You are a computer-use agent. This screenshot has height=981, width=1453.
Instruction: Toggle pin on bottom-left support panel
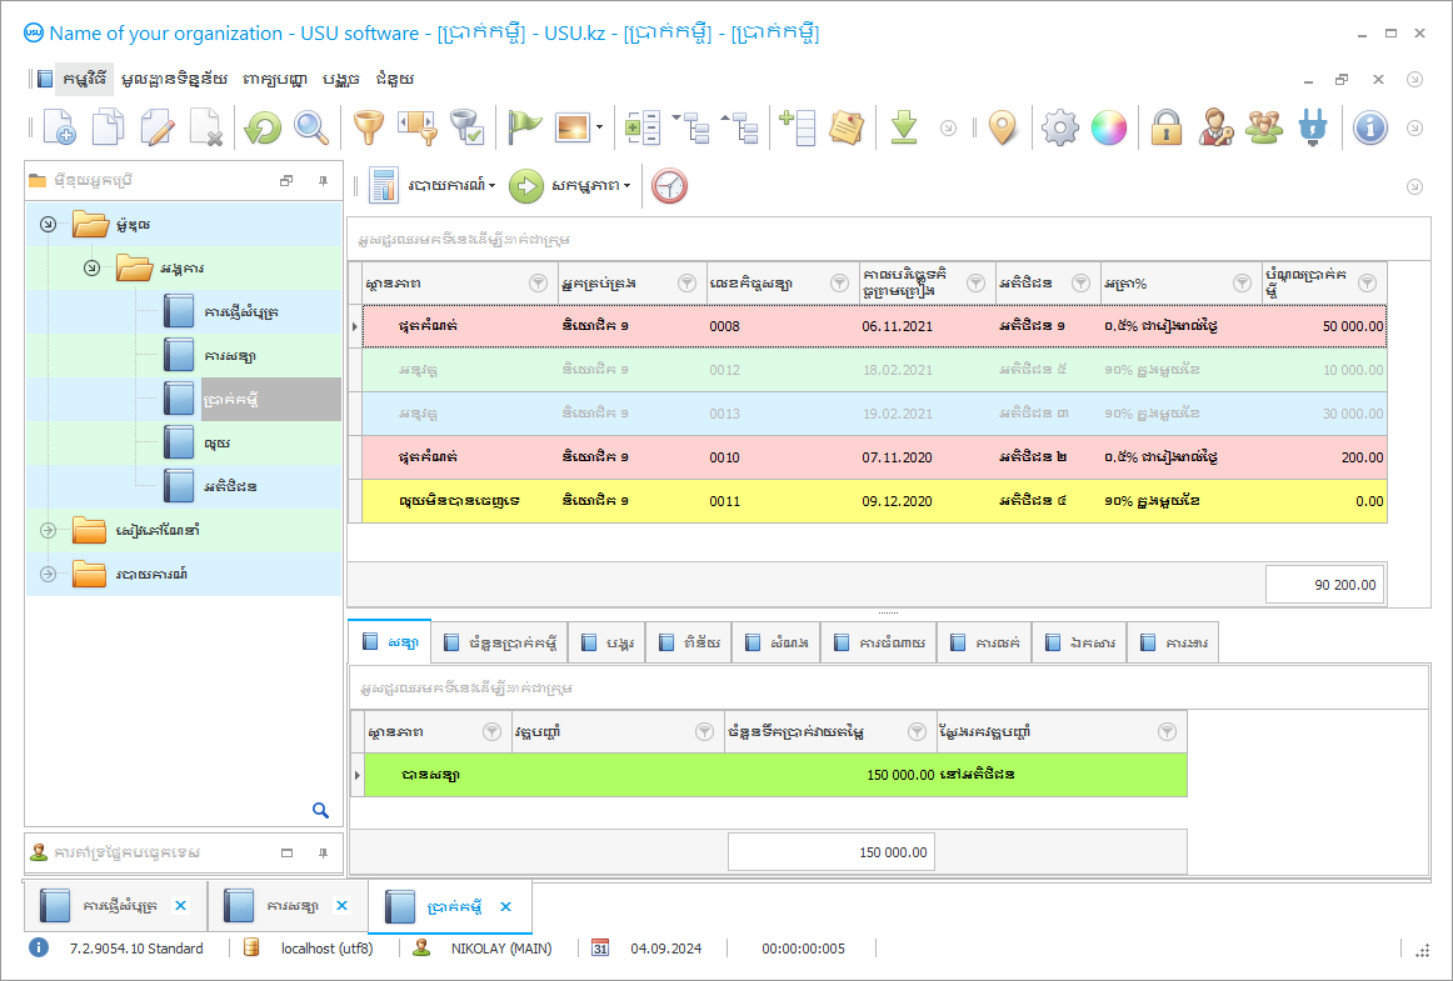coord(323,853)
